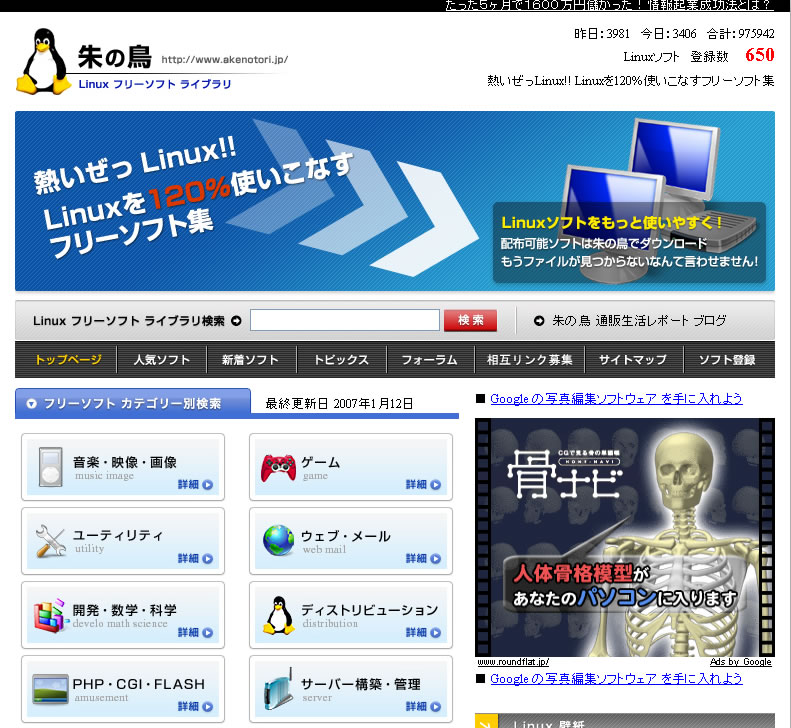Click the 骨ナビ skeleton advertisement banner

(x=624, y=536)
